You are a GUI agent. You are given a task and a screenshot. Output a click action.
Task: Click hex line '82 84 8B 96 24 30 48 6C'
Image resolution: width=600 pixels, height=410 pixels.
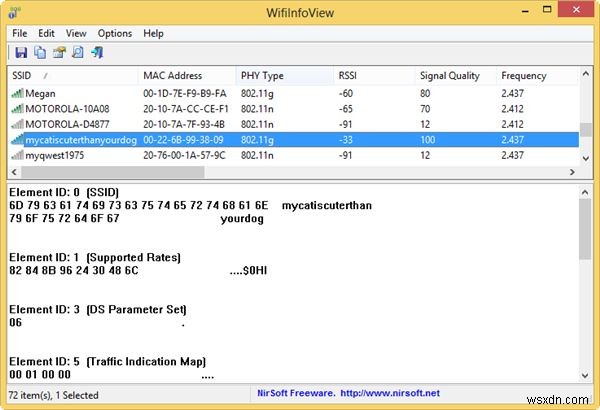coord(74,270)
